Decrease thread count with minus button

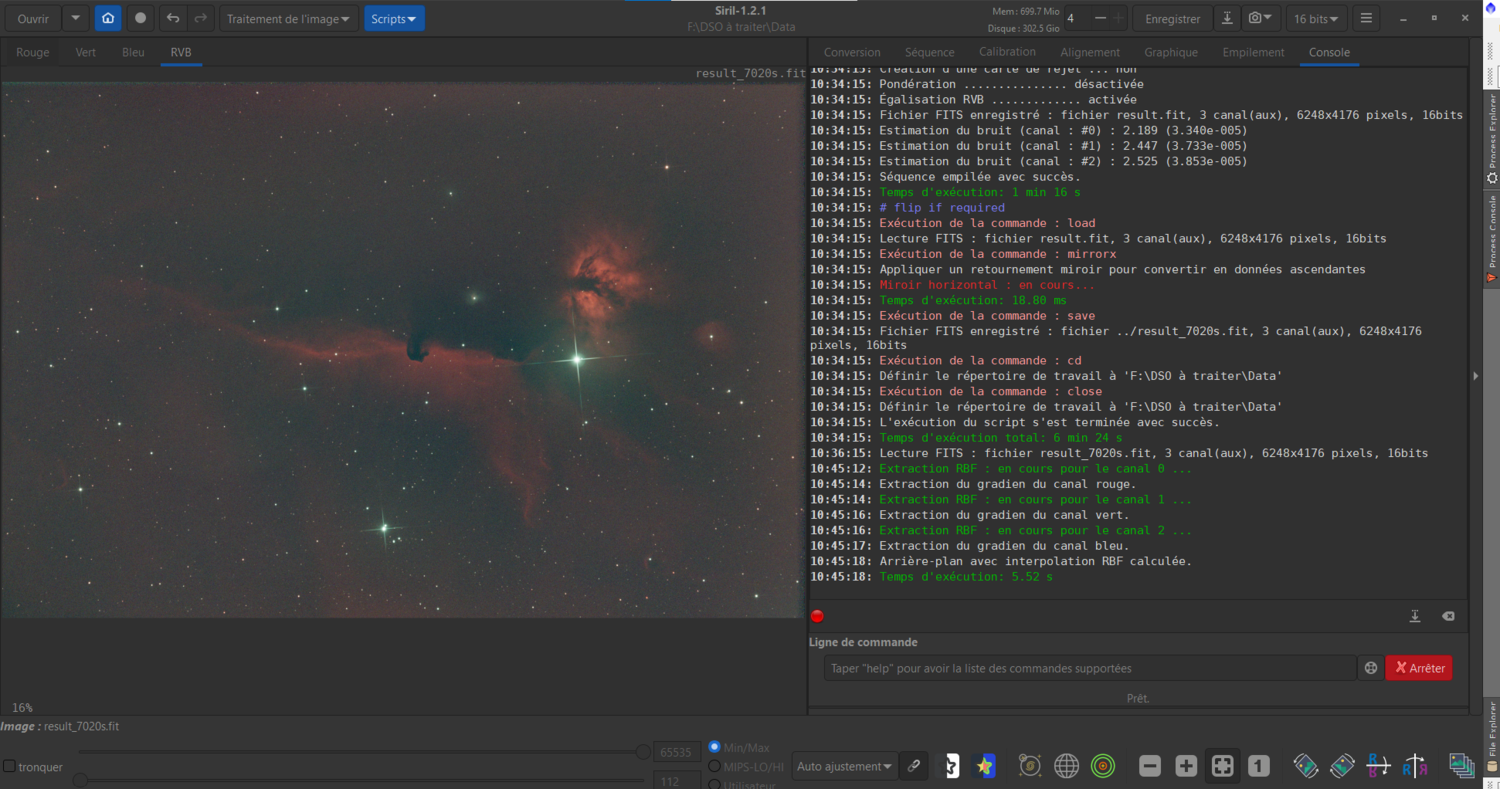point(1101,18)
